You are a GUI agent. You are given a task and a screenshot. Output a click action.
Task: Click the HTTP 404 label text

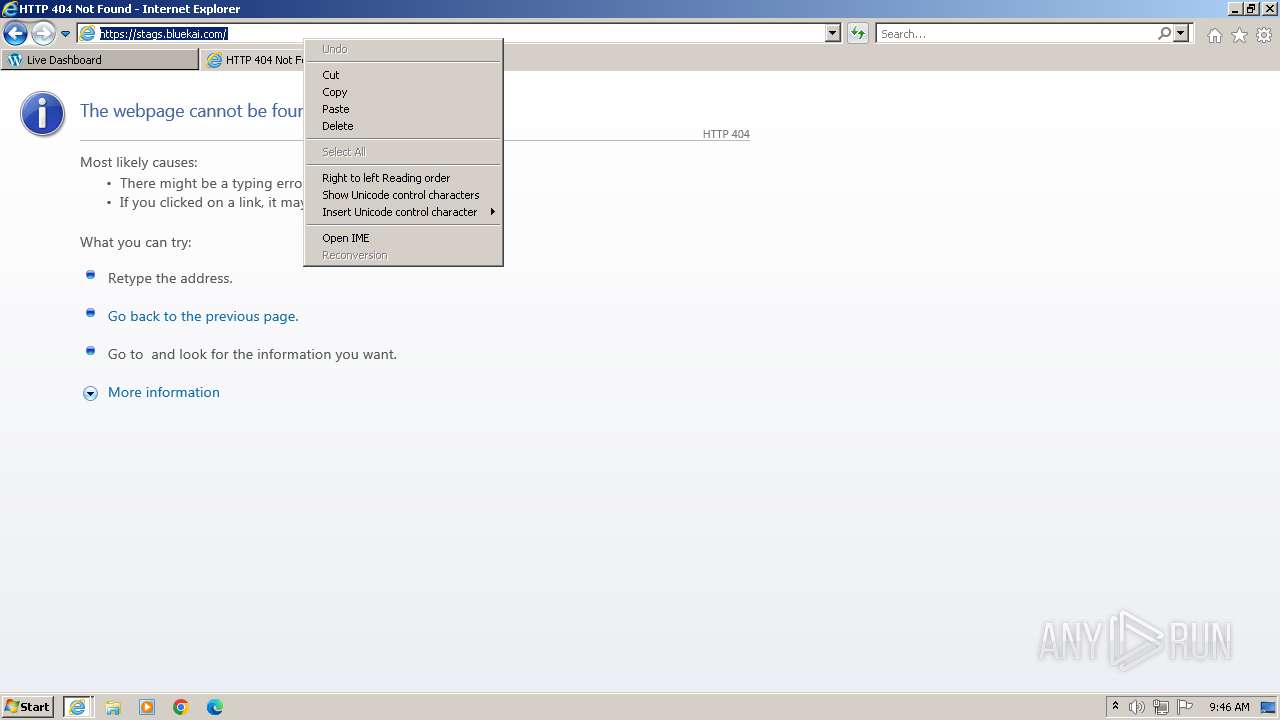coord(726,134)
